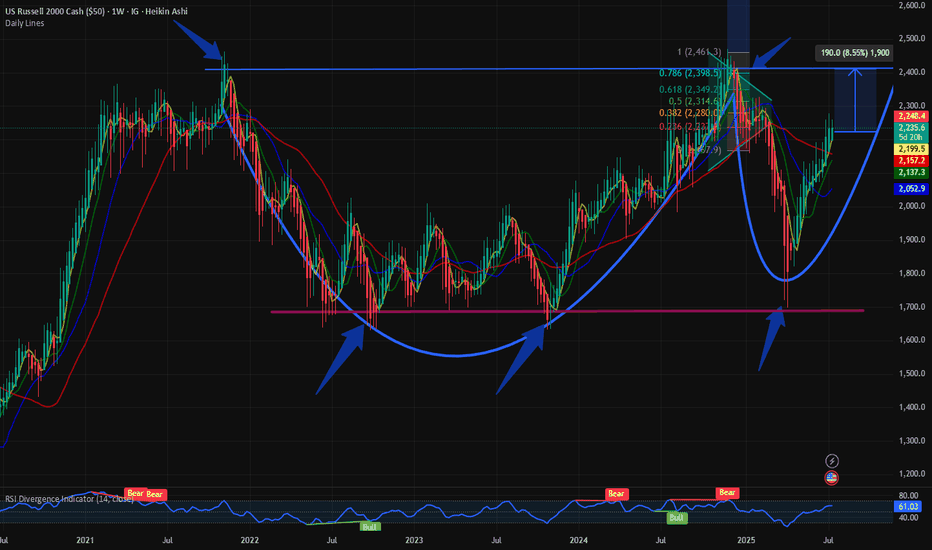Click the red 2,157.2 price tag

click(911, 161)
